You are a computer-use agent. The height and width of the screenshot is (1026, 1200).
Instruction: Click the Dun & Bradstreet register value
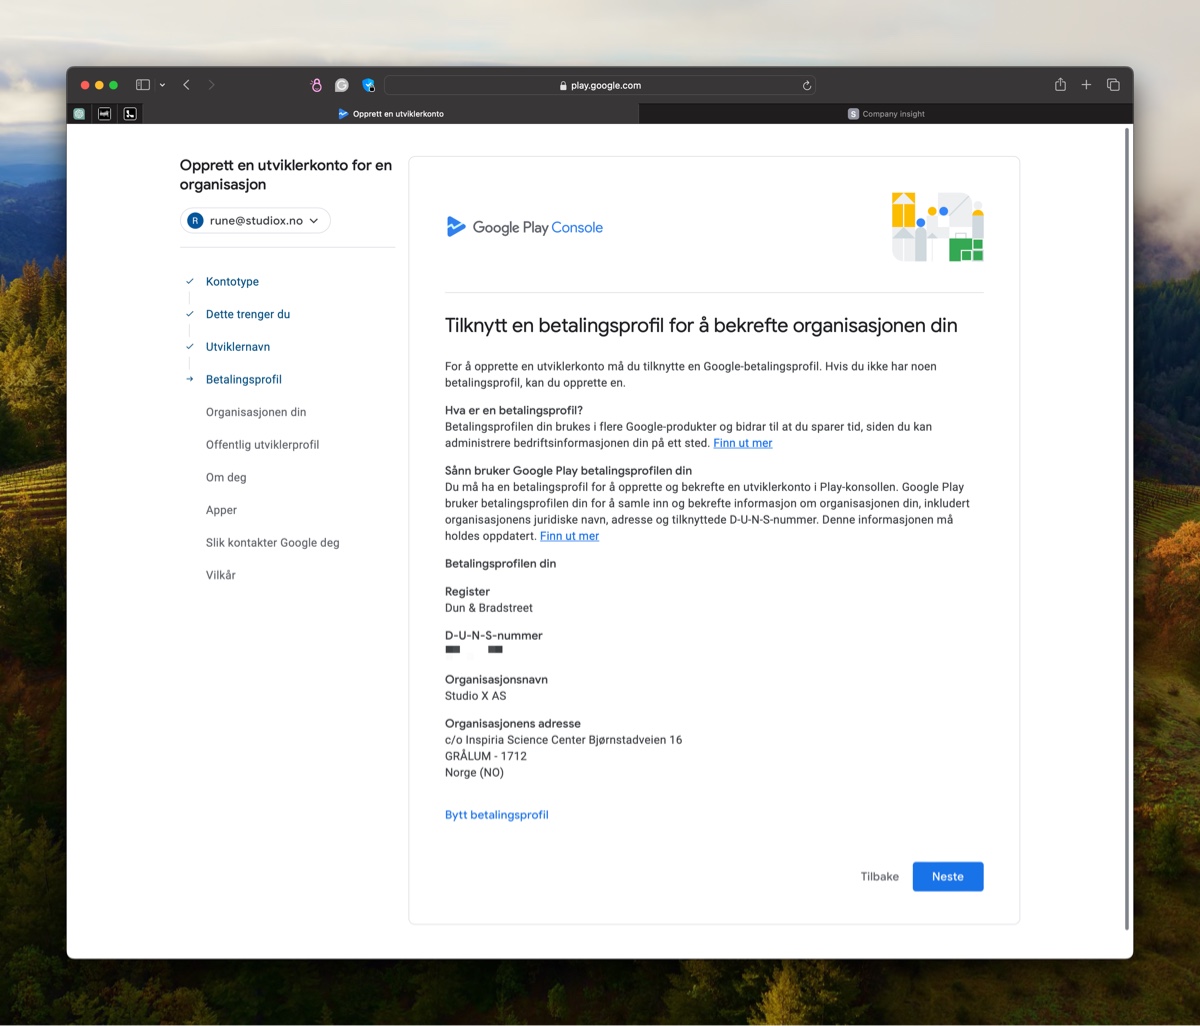point(489,608)
